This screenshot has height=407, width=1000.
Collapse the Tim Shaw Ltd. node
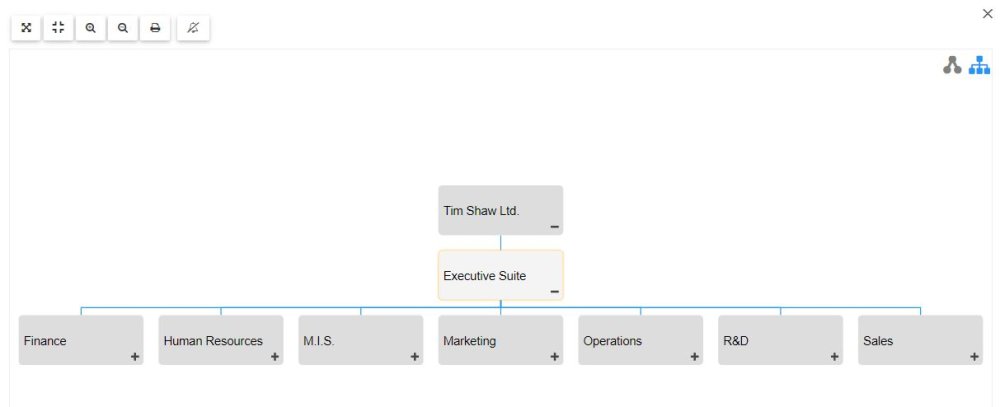[555, 227]
